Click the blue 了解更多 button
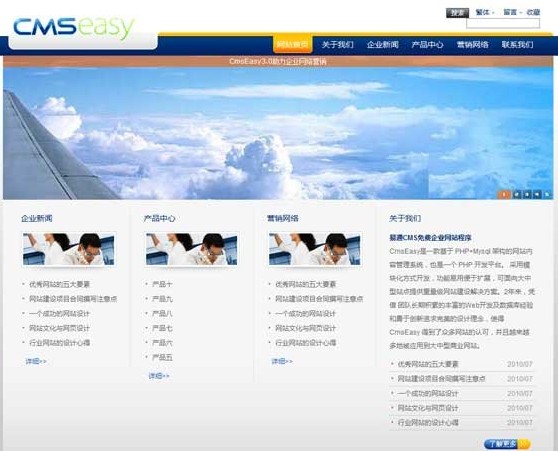558x451 pixels. click(507, 444)
